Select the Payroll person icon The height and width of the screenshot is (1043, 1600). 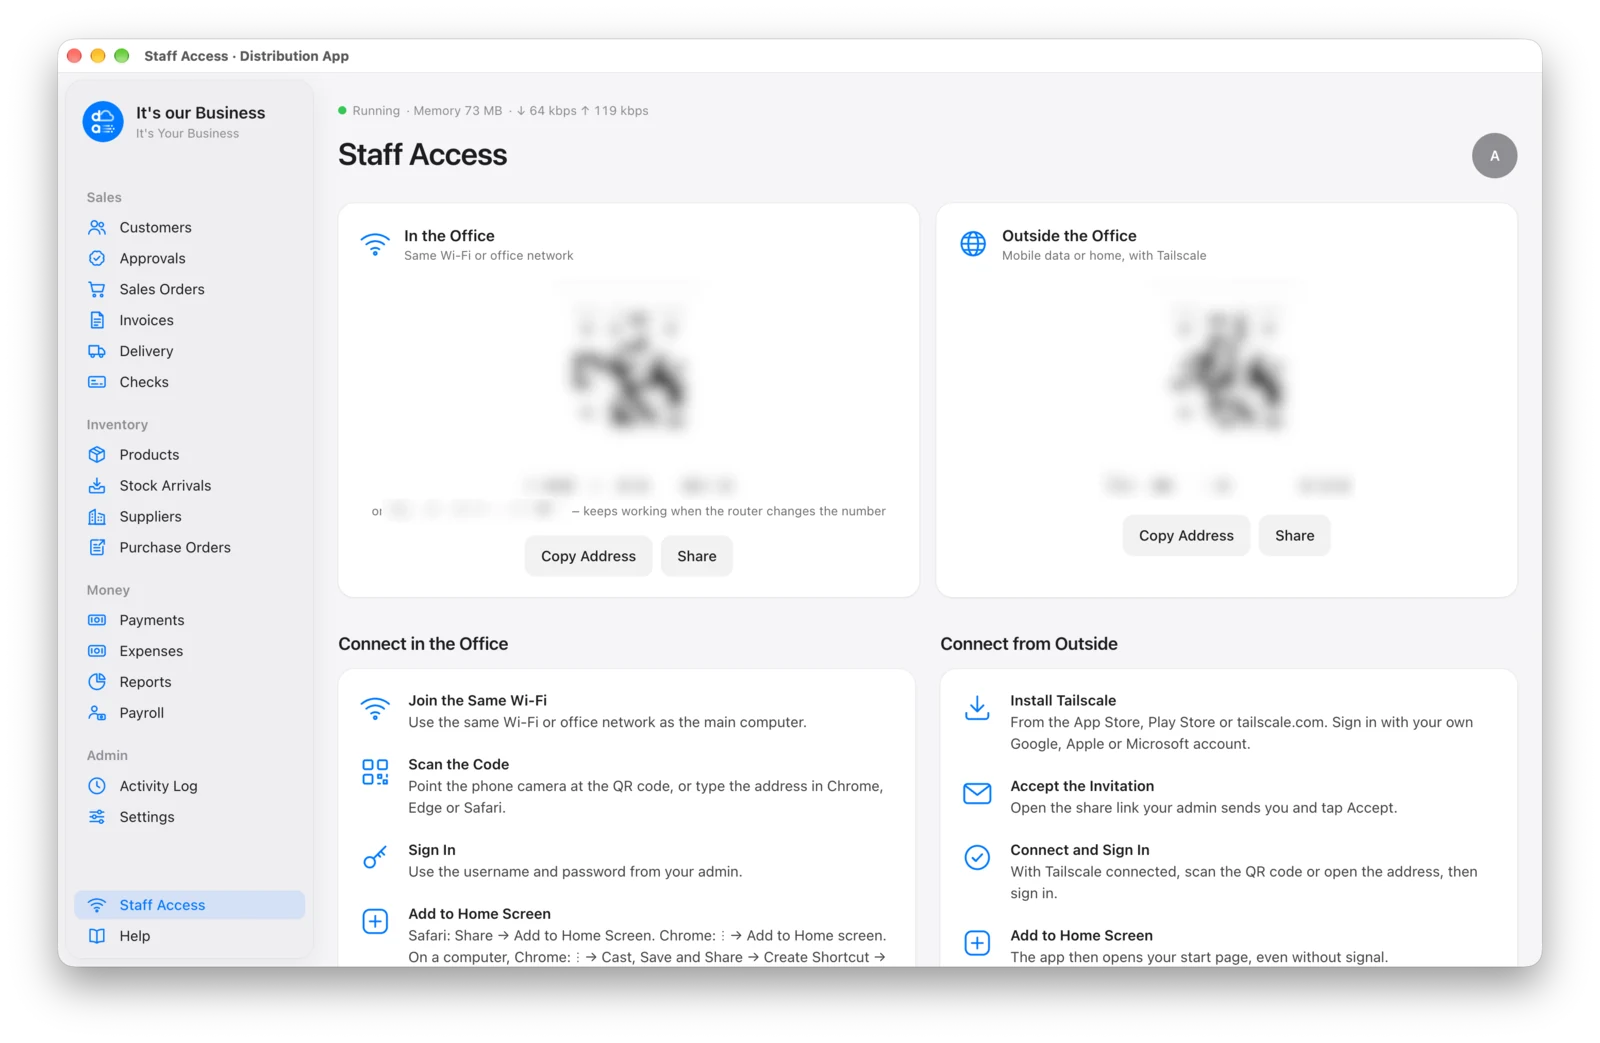coord(97,713)
